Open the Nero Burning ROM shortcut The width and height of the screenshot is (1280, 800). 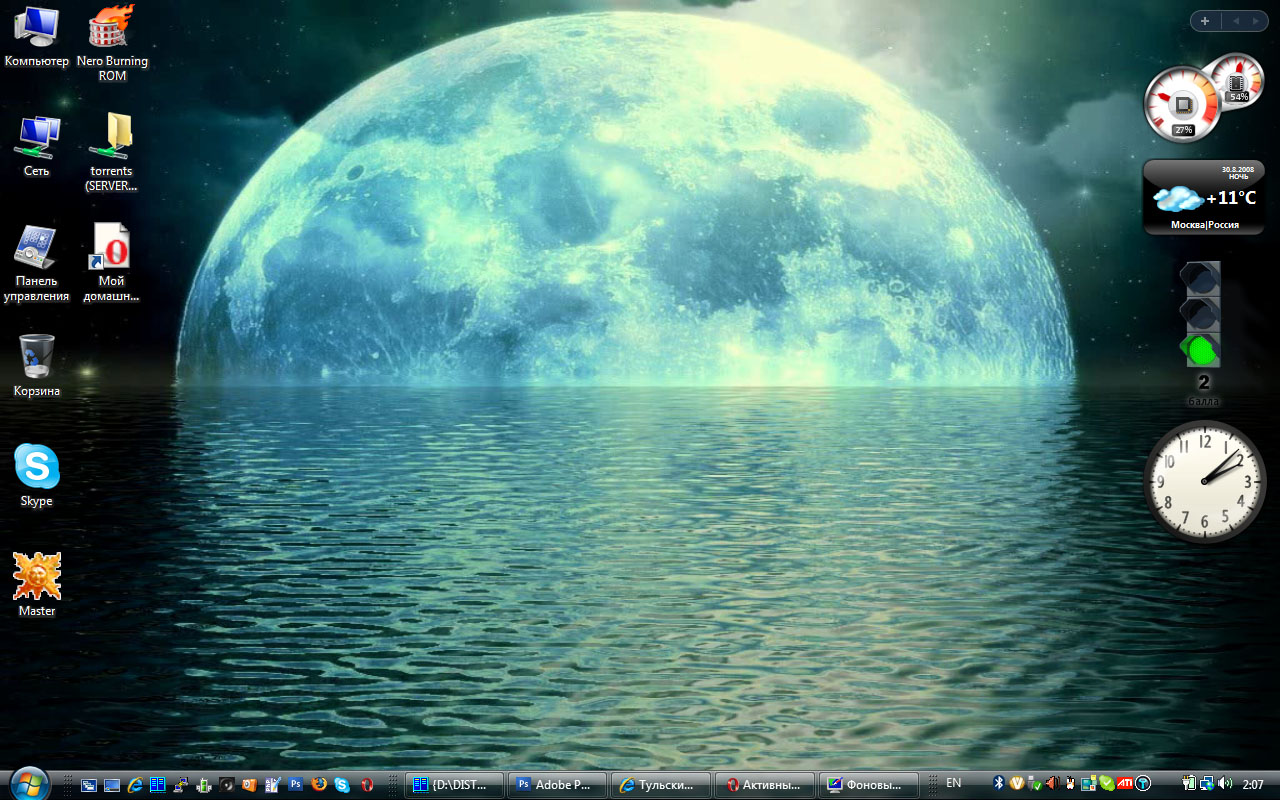tap(112, 42)
